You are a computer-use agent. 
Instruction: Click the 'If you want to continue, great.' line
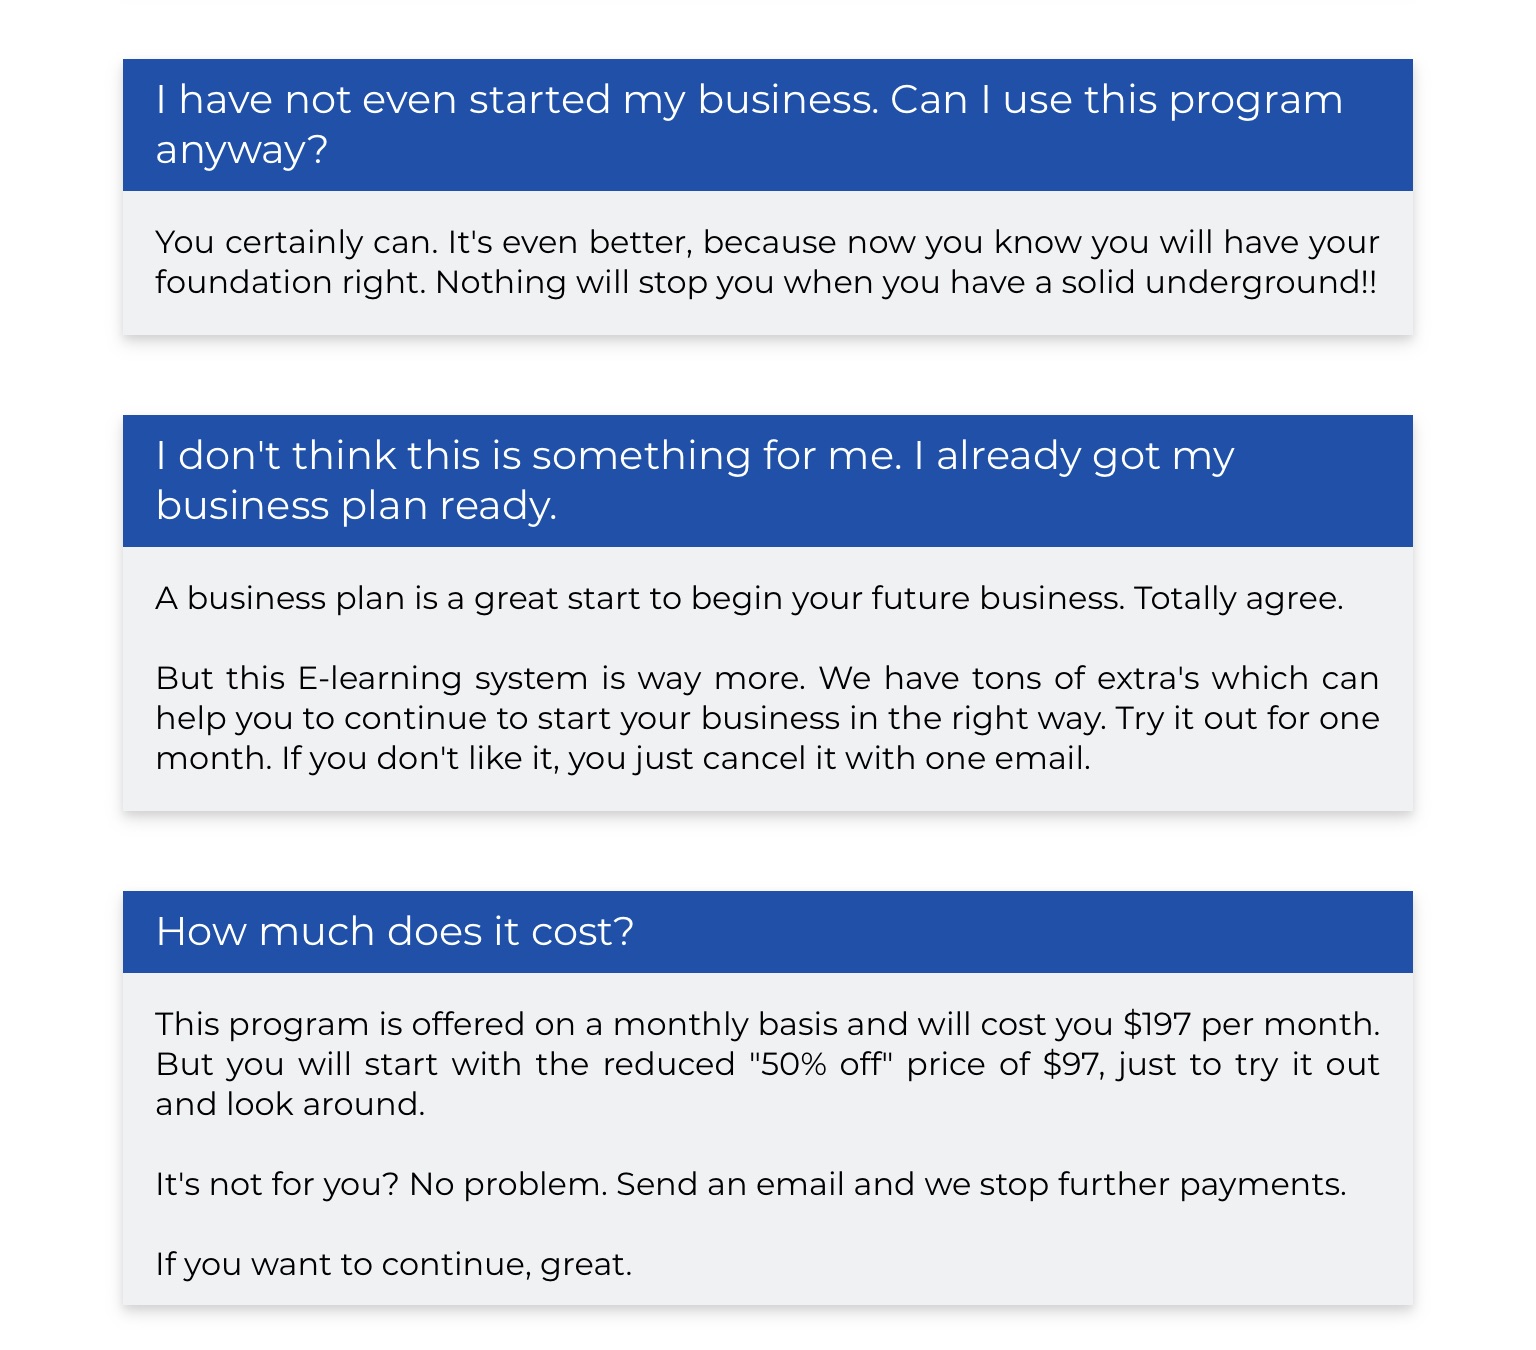coord(394,1264)
